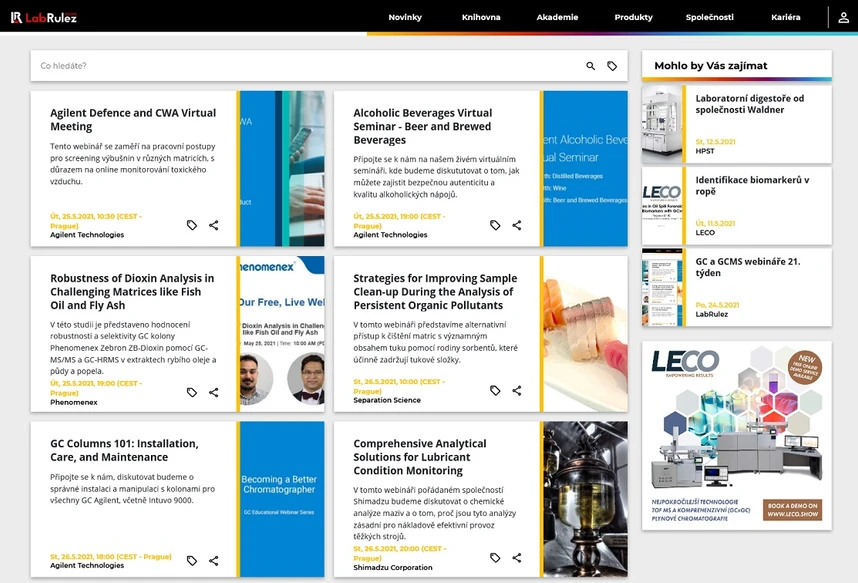Click into the Co hledáte? search field
This screenshot has width=858, height=583.
click(306, 66)
